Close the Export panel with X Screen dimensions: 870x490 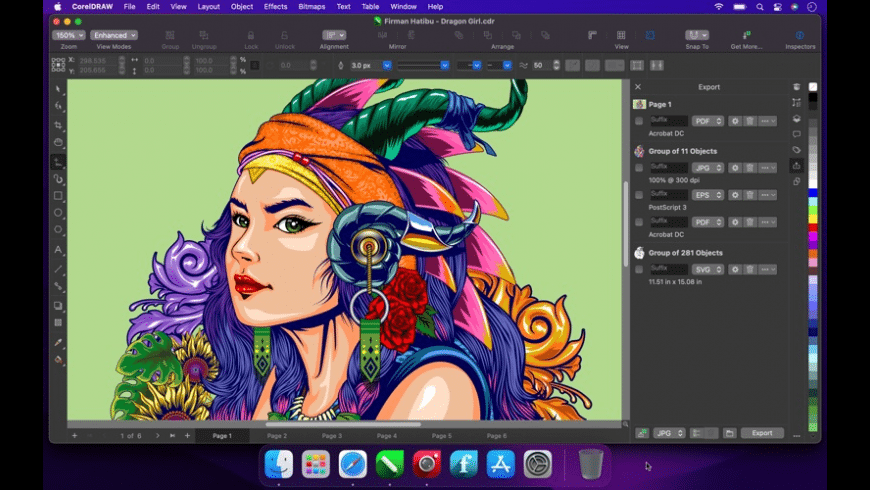638,87
